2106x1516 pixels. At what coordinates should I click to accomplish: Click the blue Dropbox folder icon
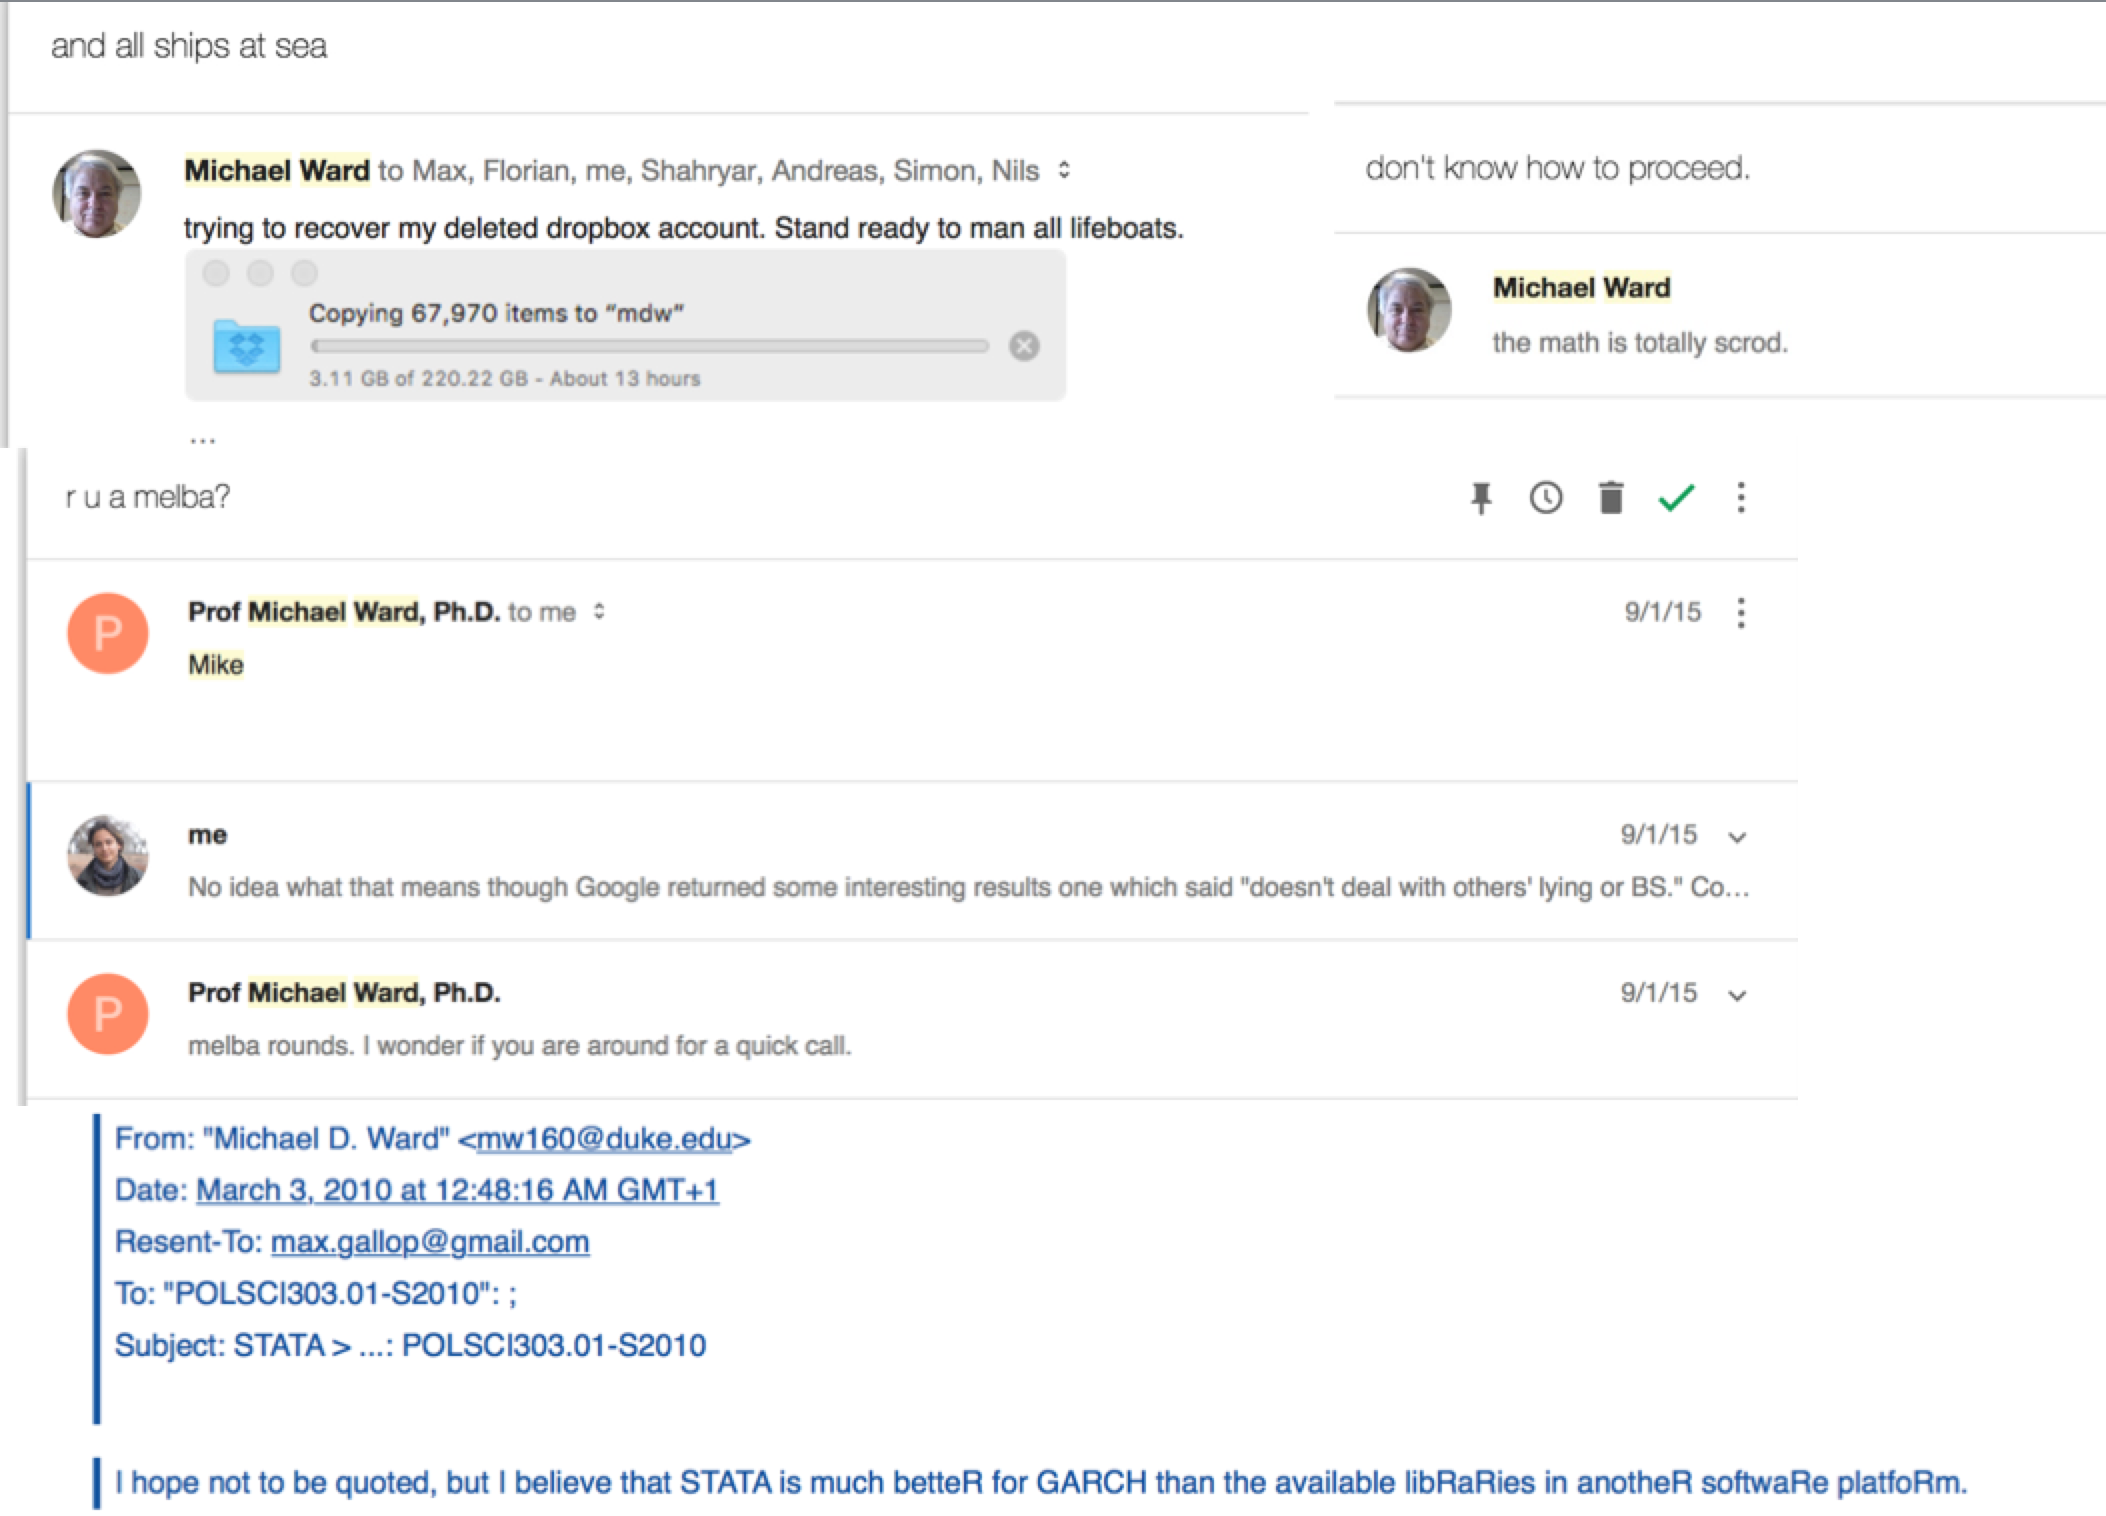tap(247, 346)
